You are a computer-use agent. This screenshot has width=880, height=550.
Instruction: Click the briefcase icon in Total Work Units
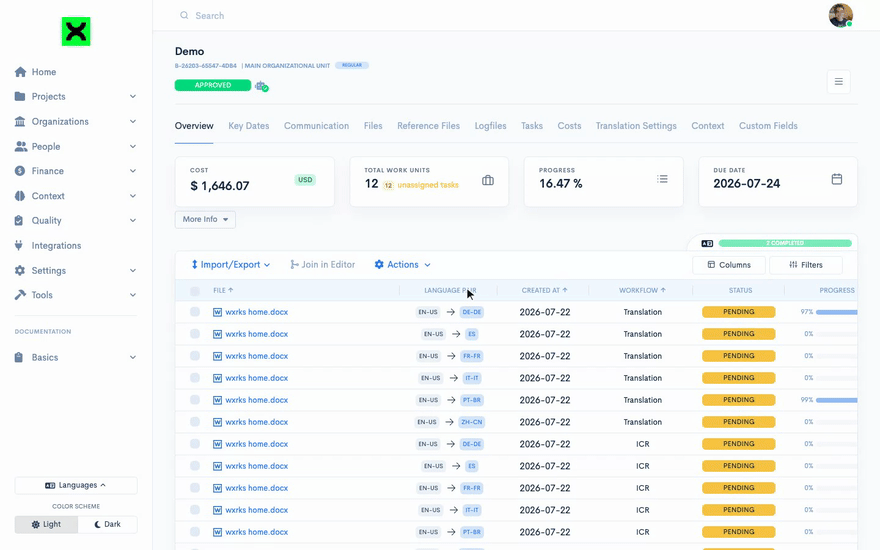(x=488, y=180)
